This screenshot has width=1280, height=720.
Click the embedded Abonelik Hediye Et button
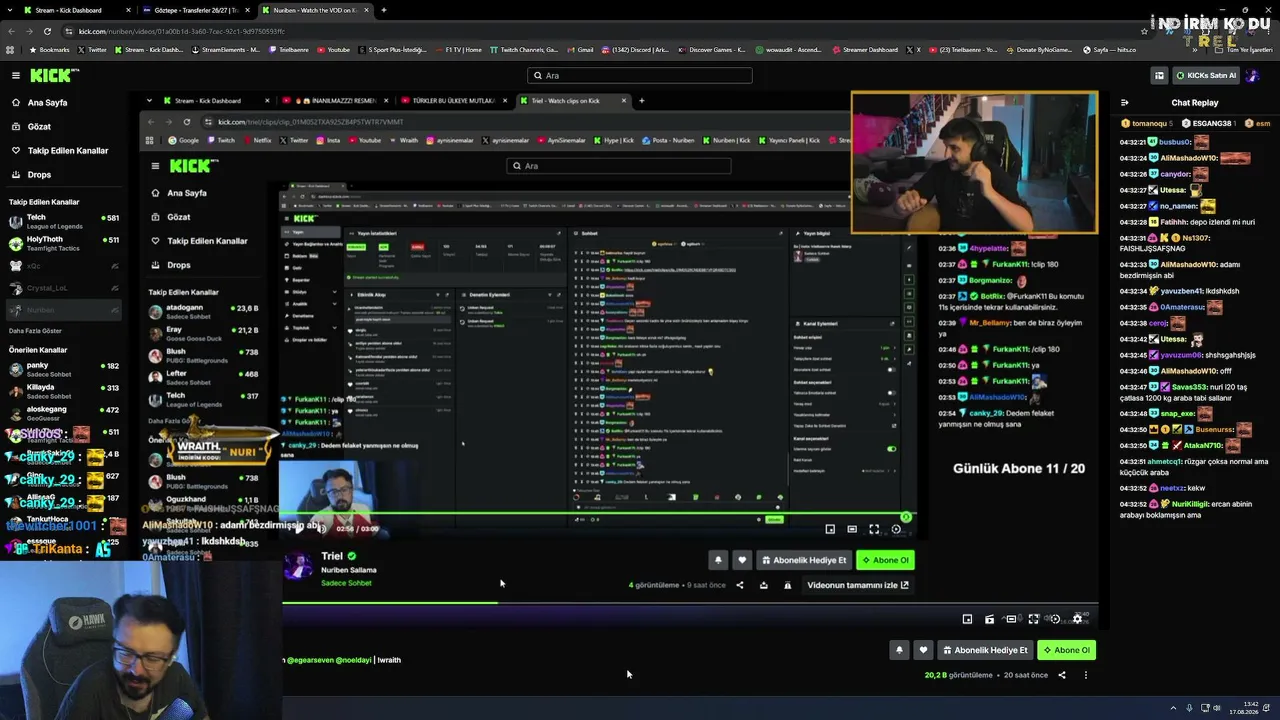[805, 560]
